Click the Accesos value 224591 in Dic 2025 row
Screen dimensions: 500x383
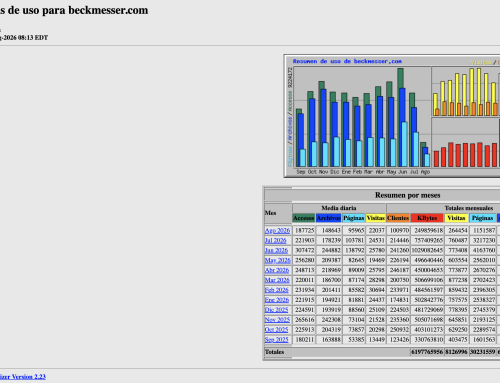click(304, 310)
